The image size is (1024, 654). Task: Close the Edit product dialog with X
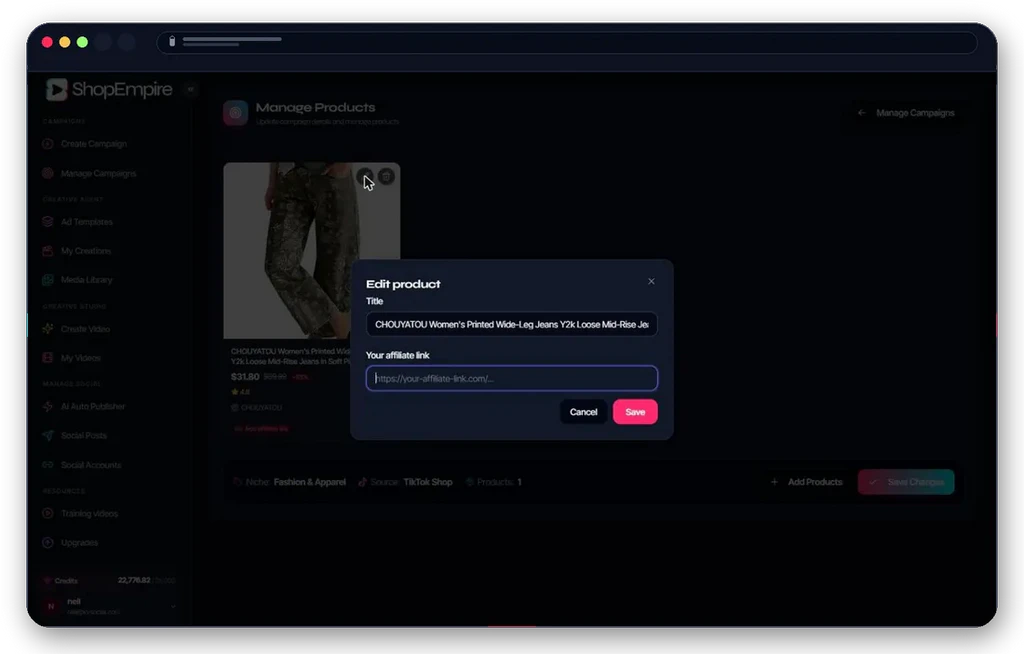click(651, 282)
